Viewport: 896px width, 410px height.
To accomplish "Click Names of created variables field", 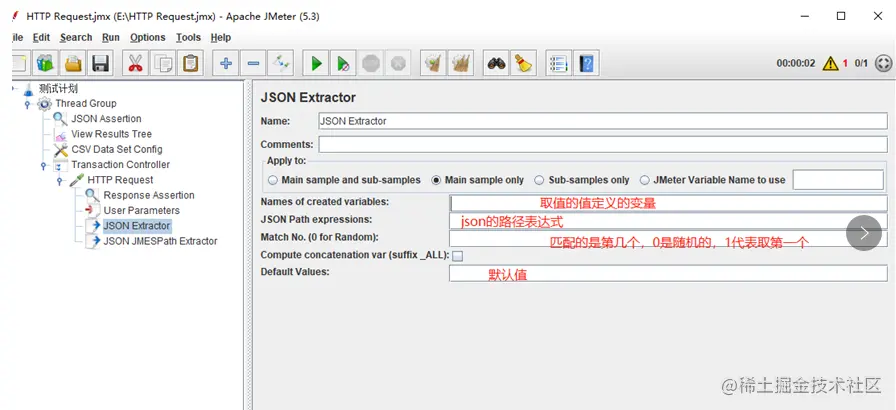I will (669, 203).
